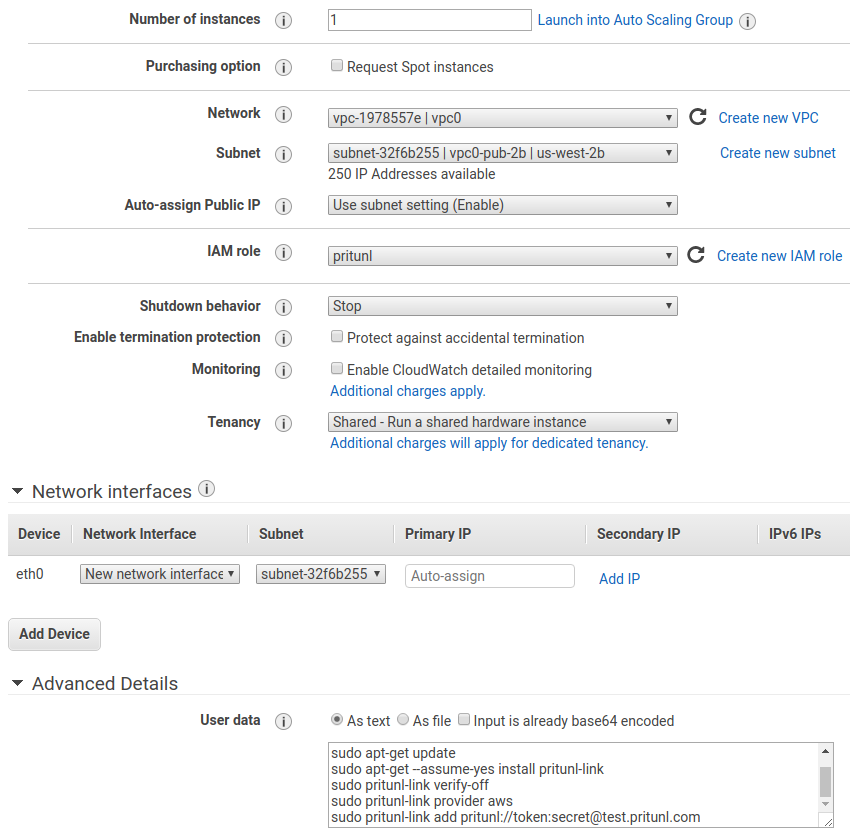Open the Tenancy dropdown
This screenshot has height=835, width=850.
click(x=503, y=422)
